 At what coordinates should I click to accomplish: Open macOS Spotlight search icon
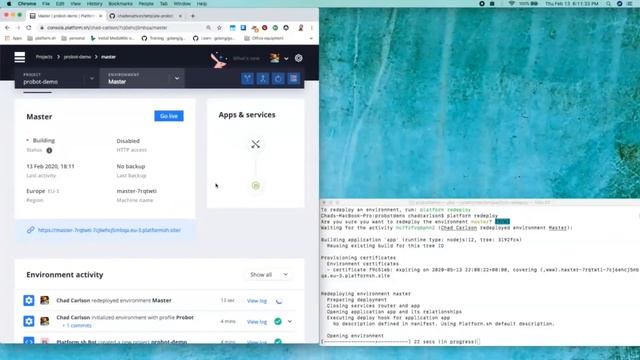point(609,4)
